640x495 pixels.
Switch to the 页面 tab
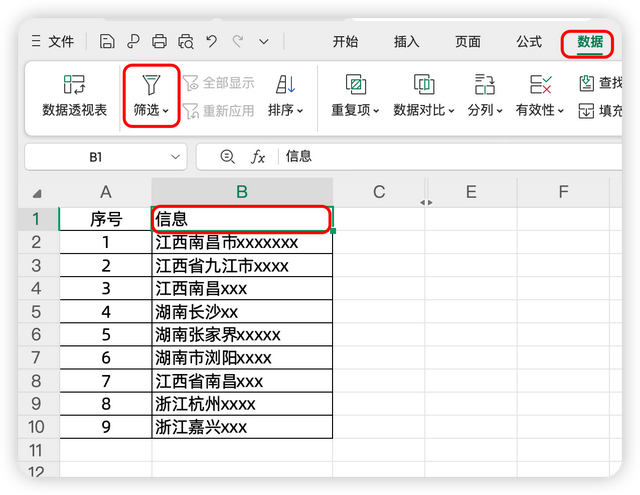pos(467,42)
